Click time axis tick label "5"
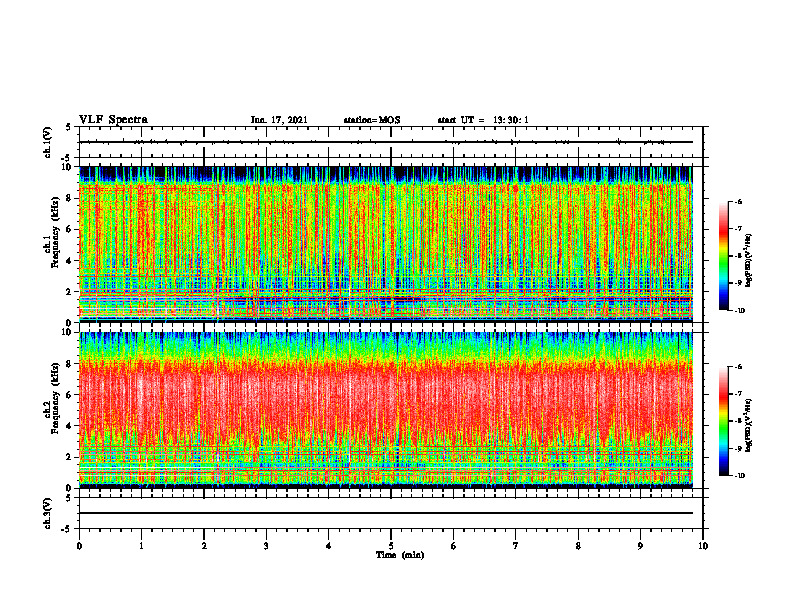 (x=391, y=546)
